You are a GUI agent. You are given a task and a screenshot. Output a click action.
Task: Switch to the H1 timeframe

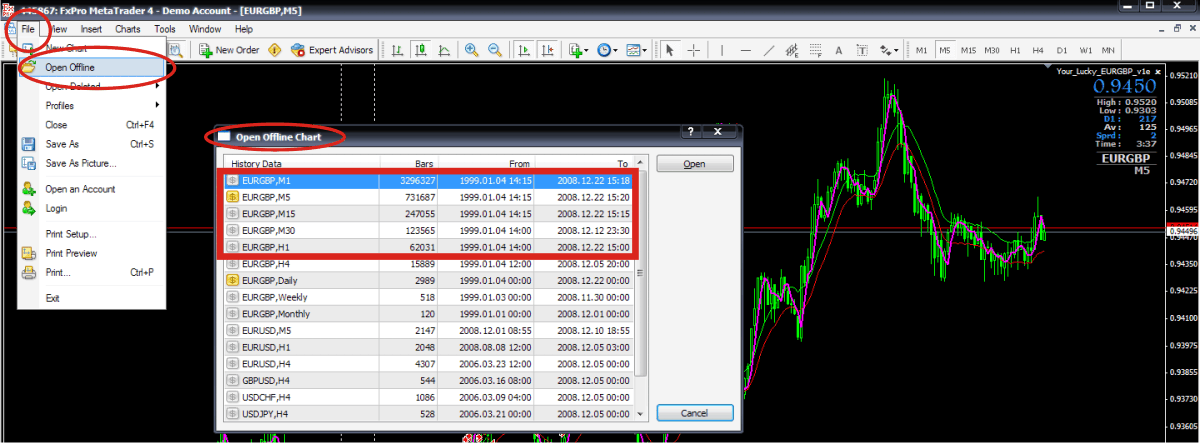[1016, 49]
